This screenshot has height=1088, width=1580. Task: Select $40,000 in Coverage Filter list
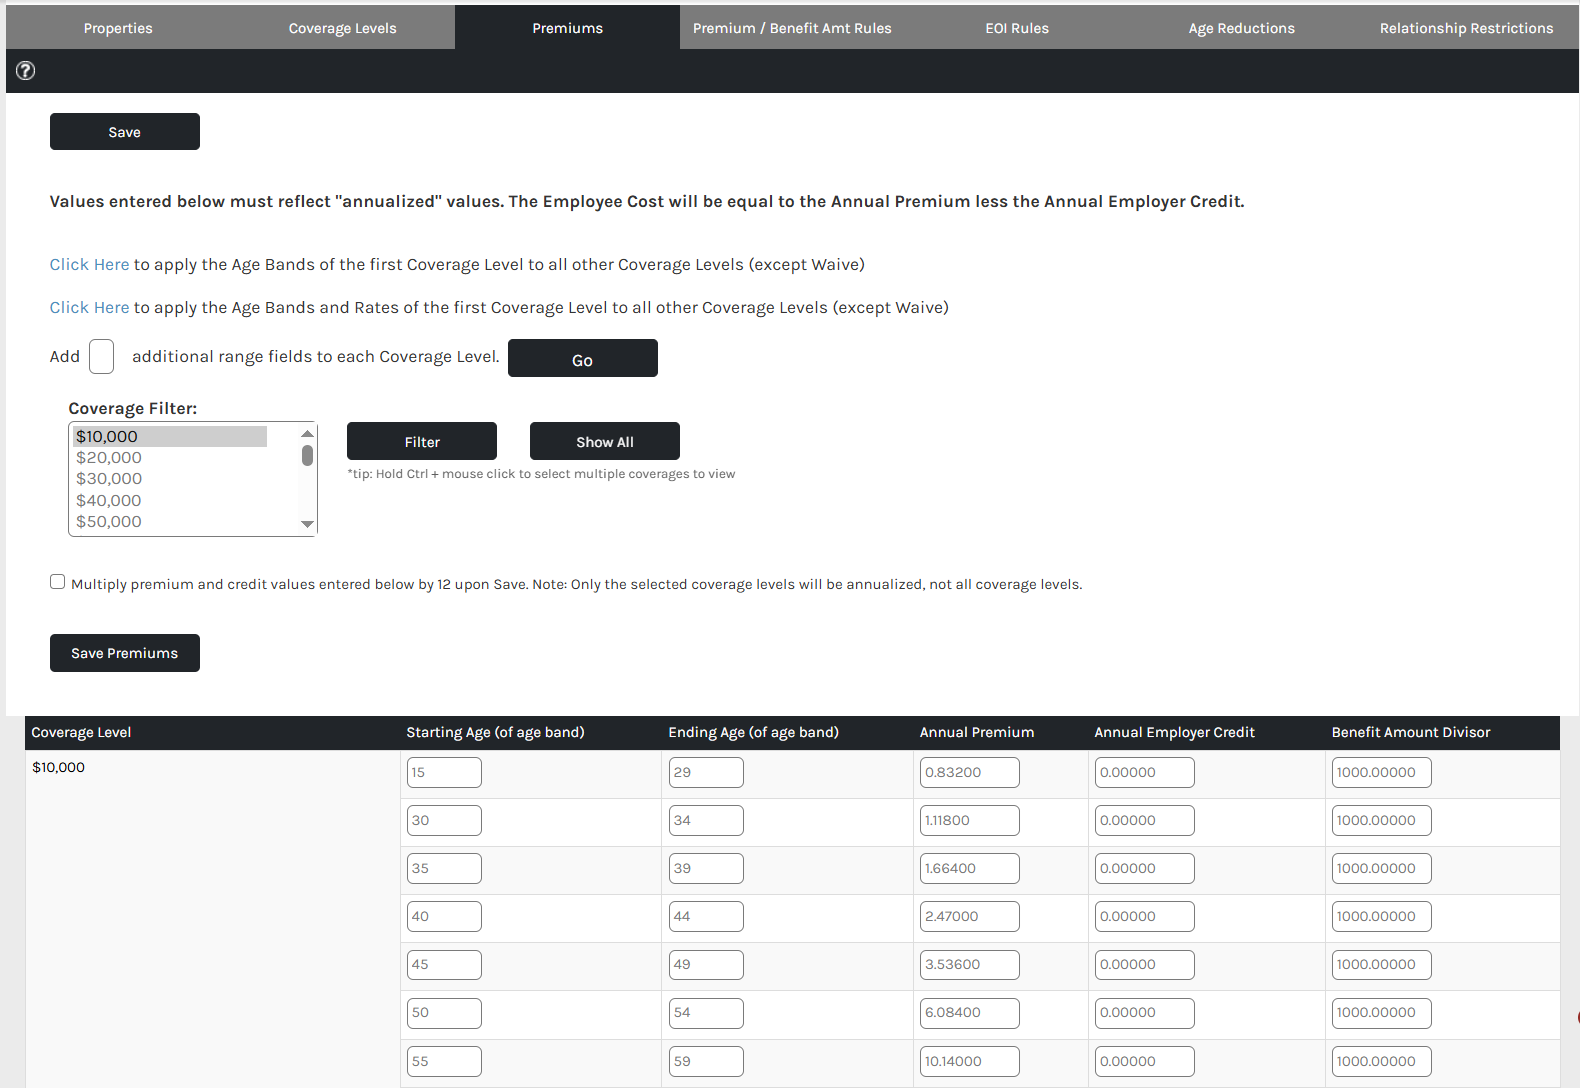(x=170, y=500)
